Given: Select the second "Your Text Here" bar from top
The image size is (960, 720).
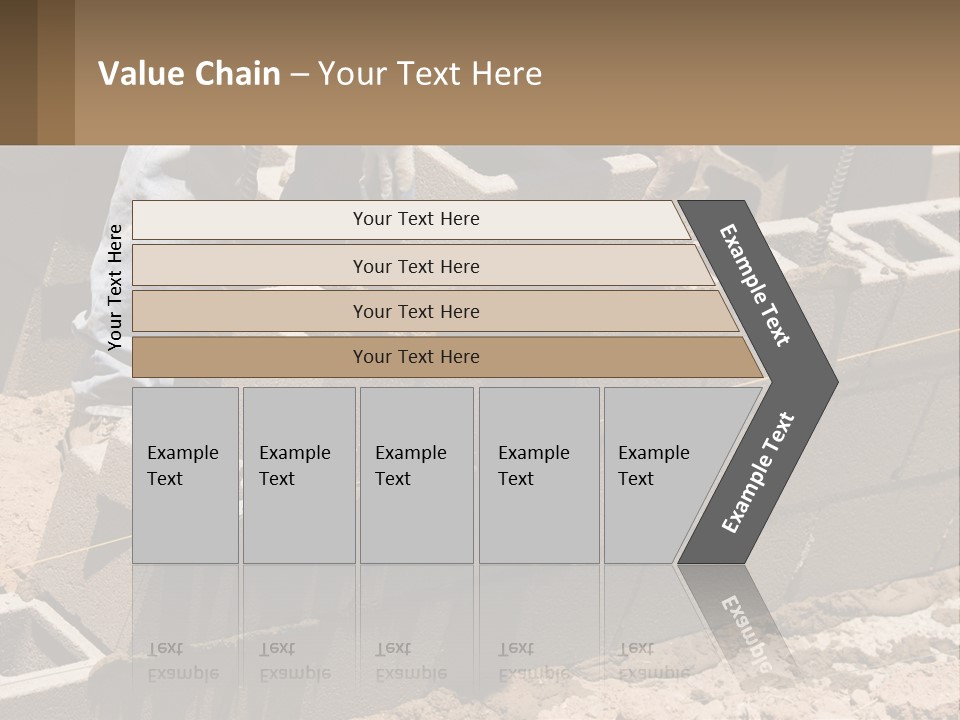Looking at the screenshot, I should (x=416, y=266).
